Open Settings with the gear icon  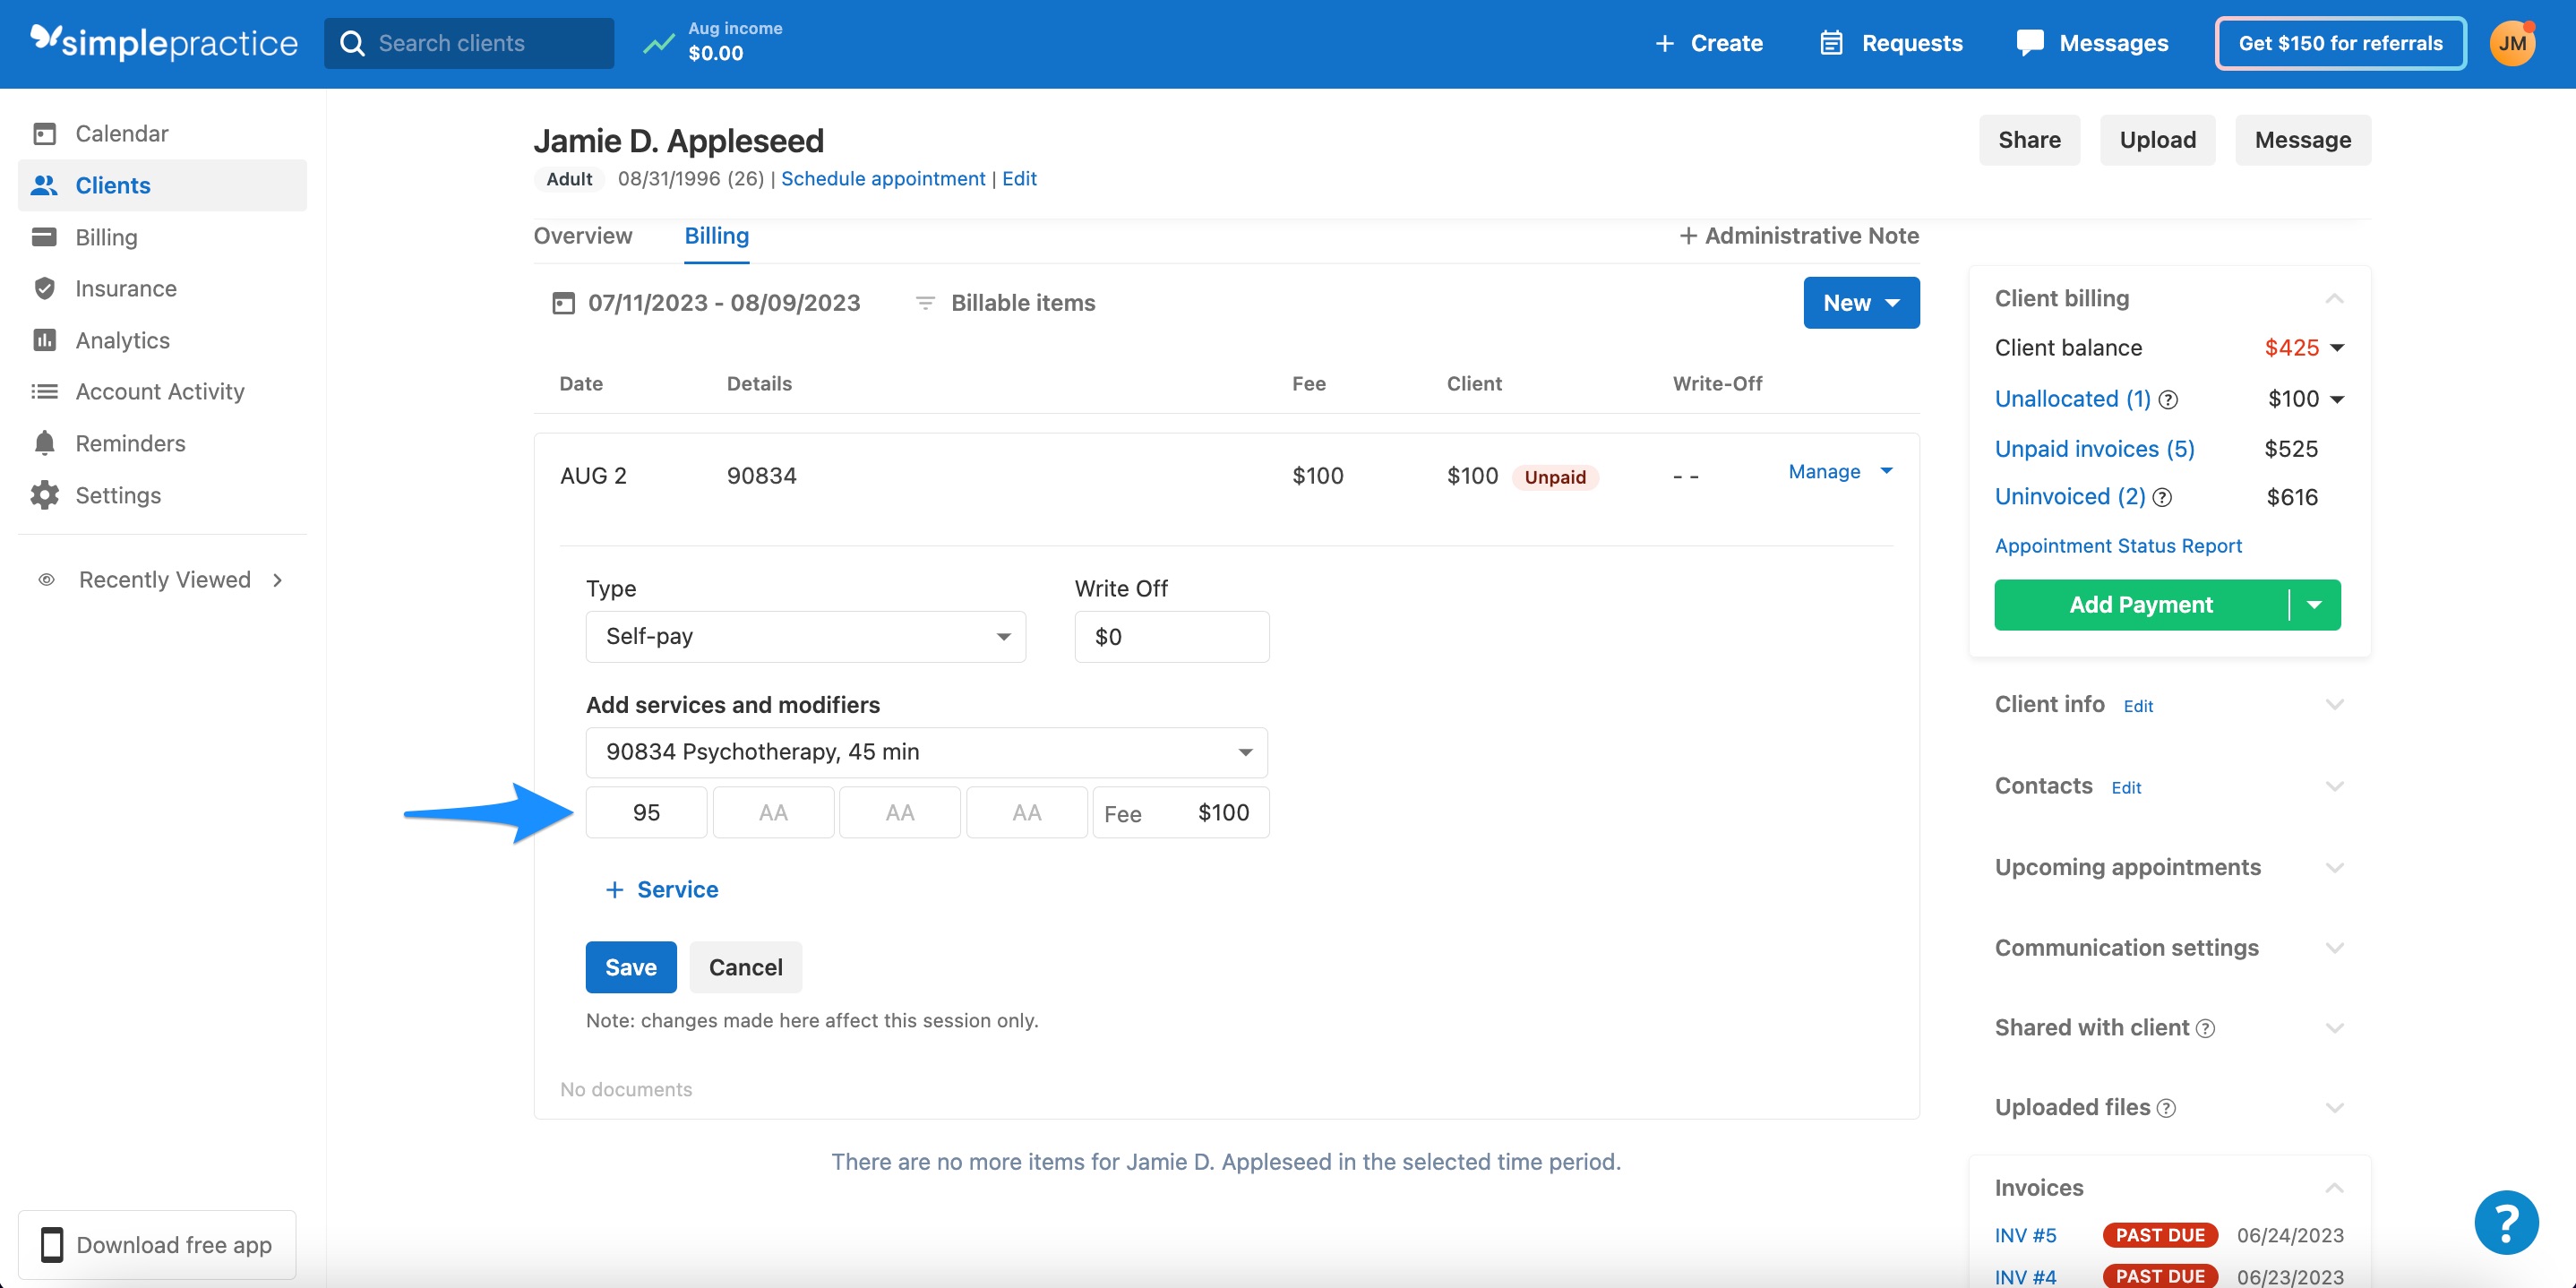46,495
